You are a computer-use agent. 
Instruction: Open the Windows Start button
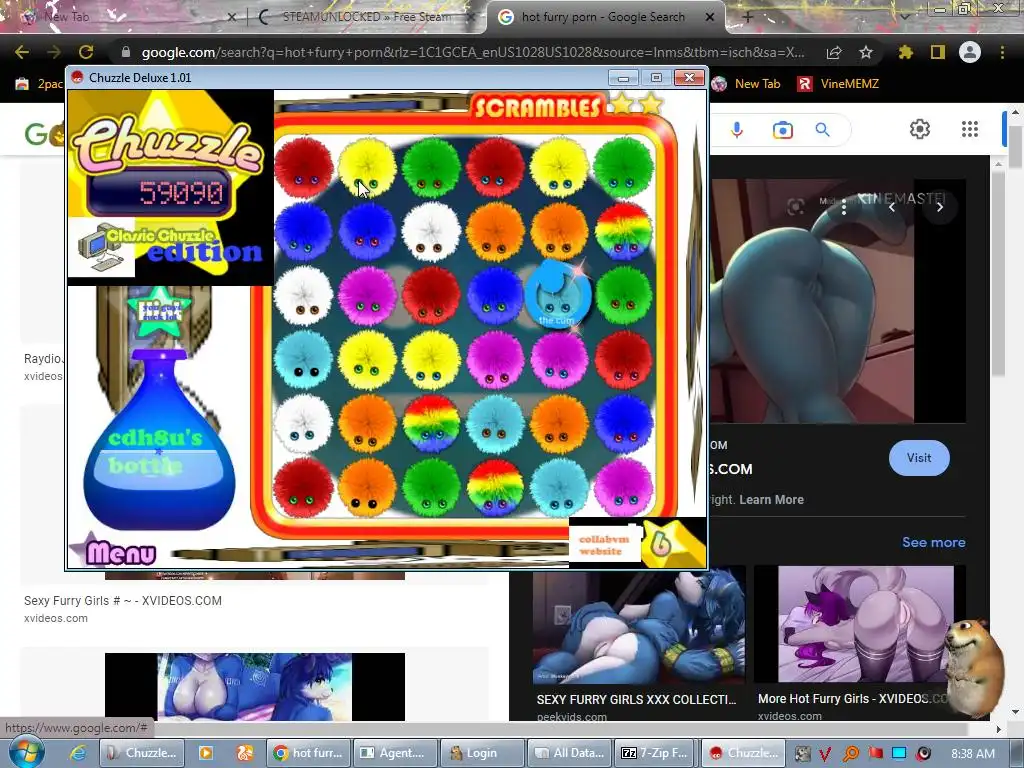click(x=26, y=752)
